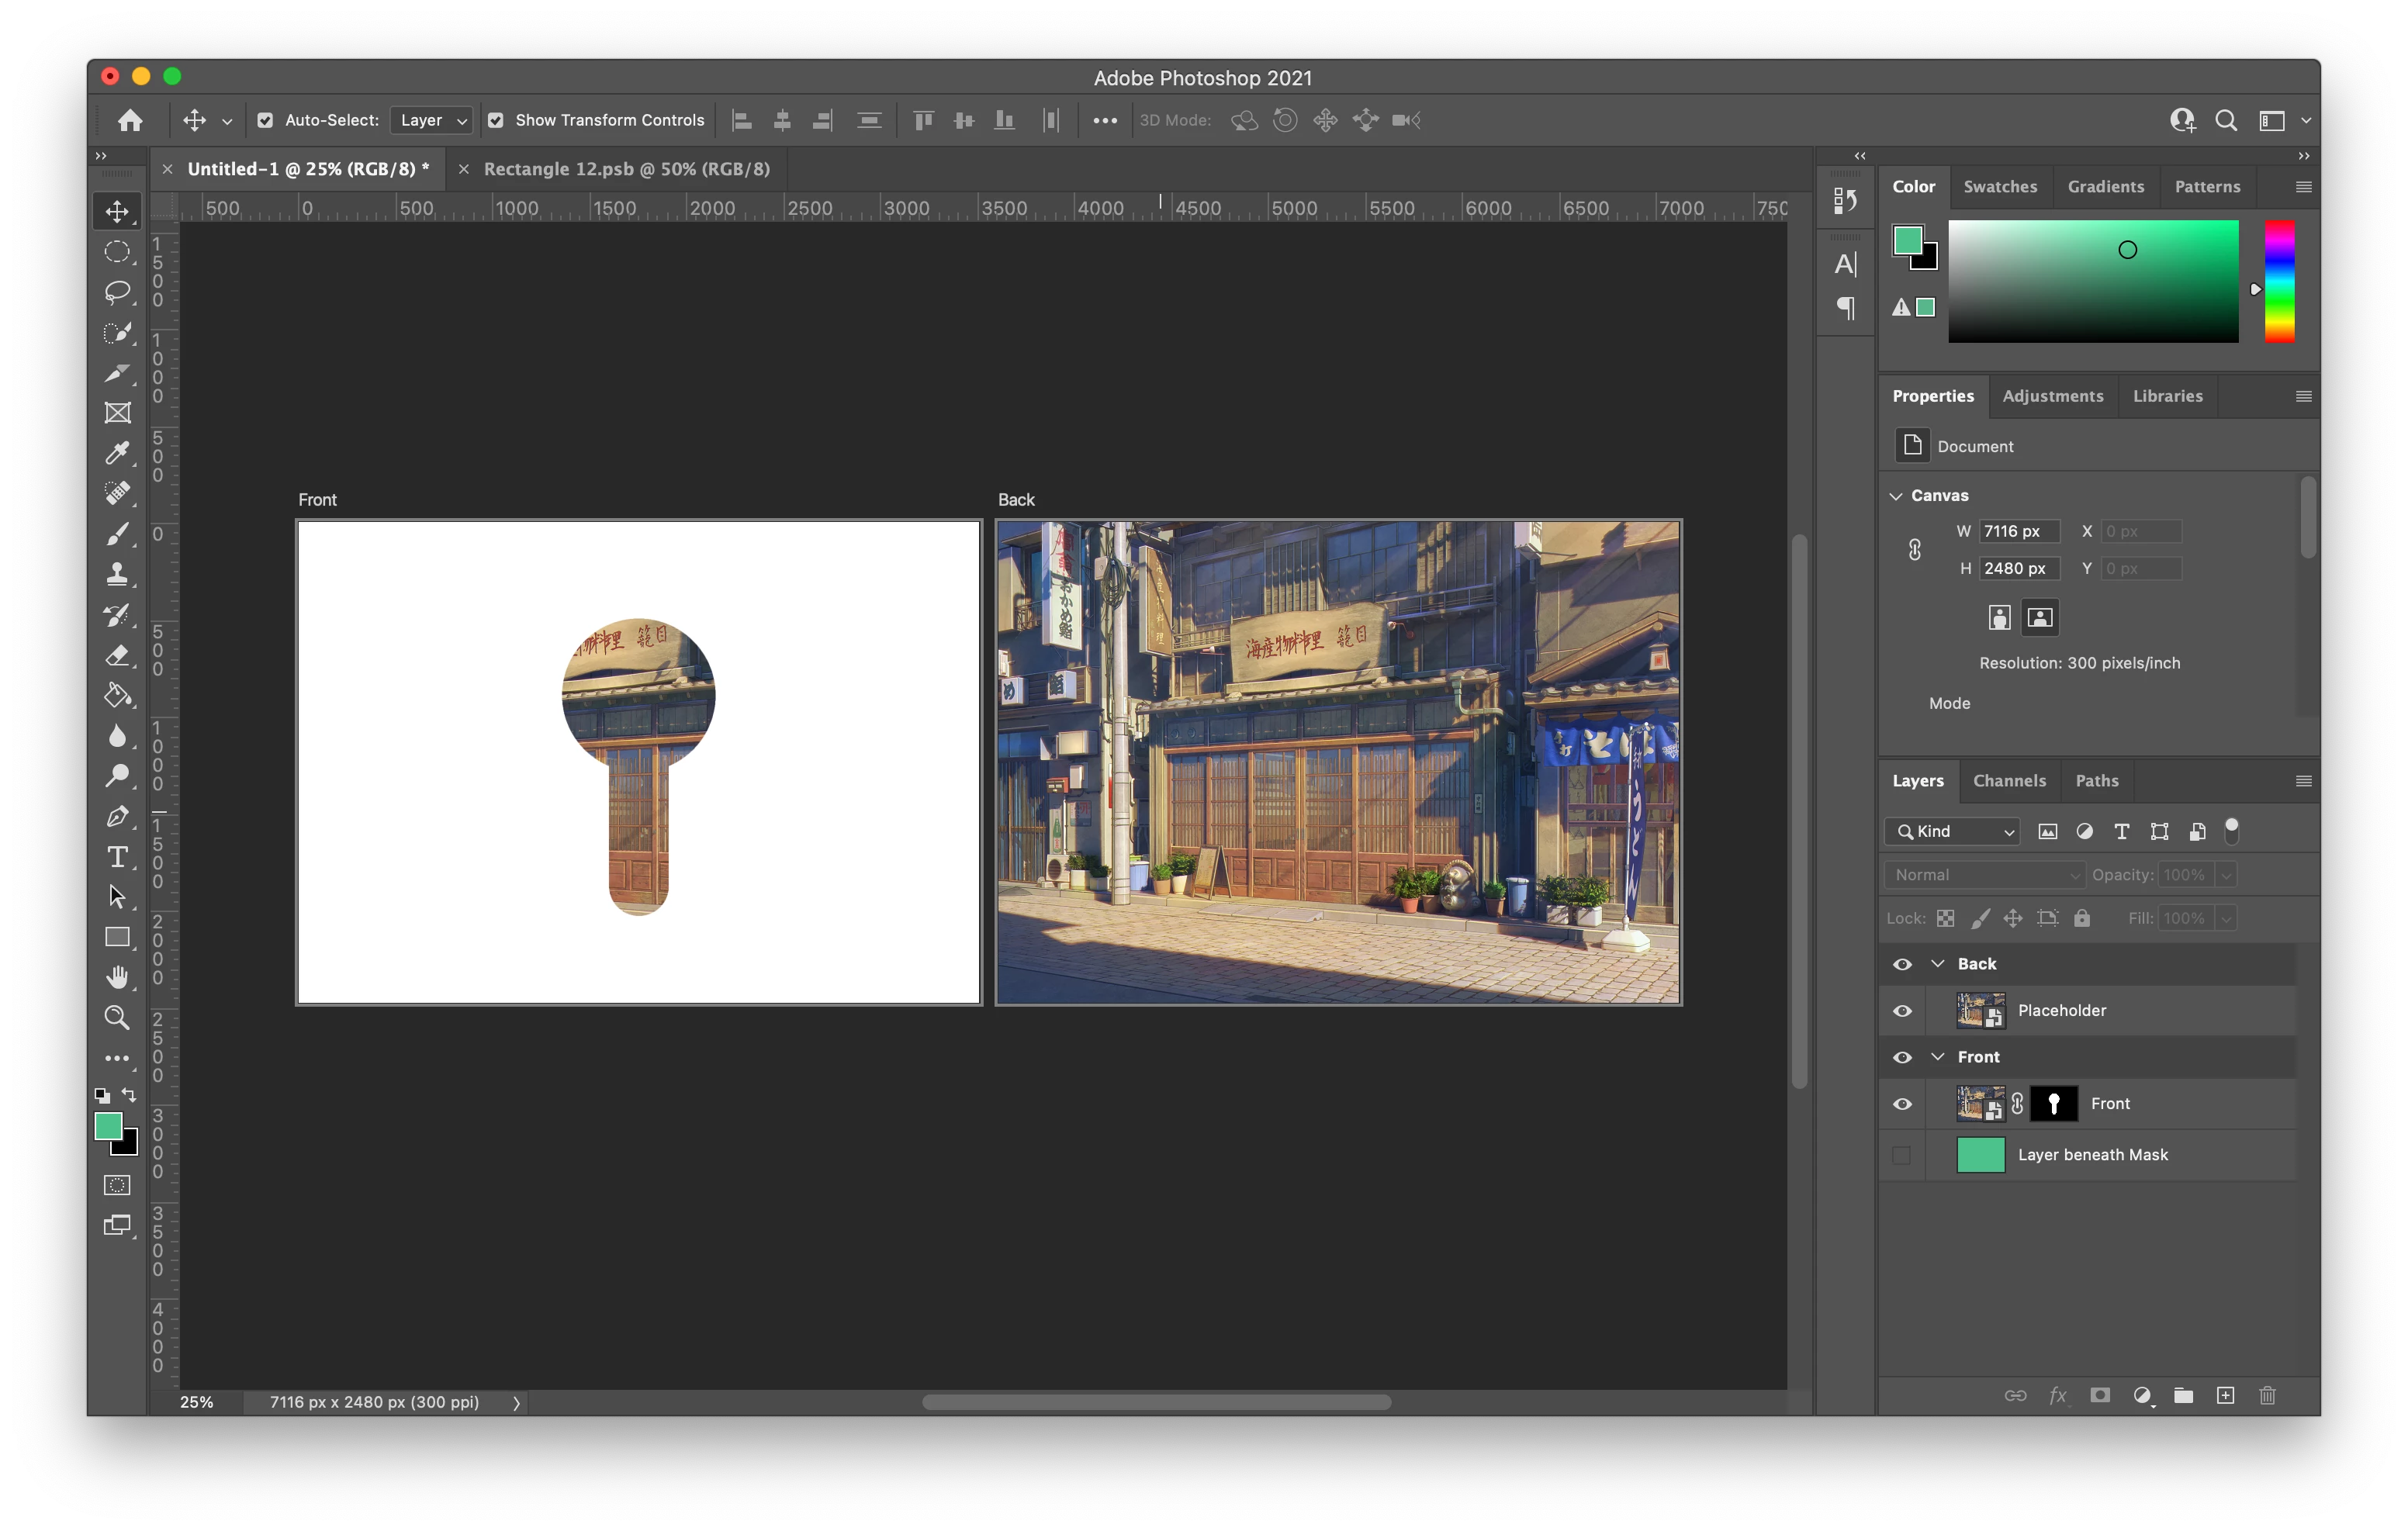Open the Auto-Select Layer dropdown

pyautogui.click(x=432, y=120)
